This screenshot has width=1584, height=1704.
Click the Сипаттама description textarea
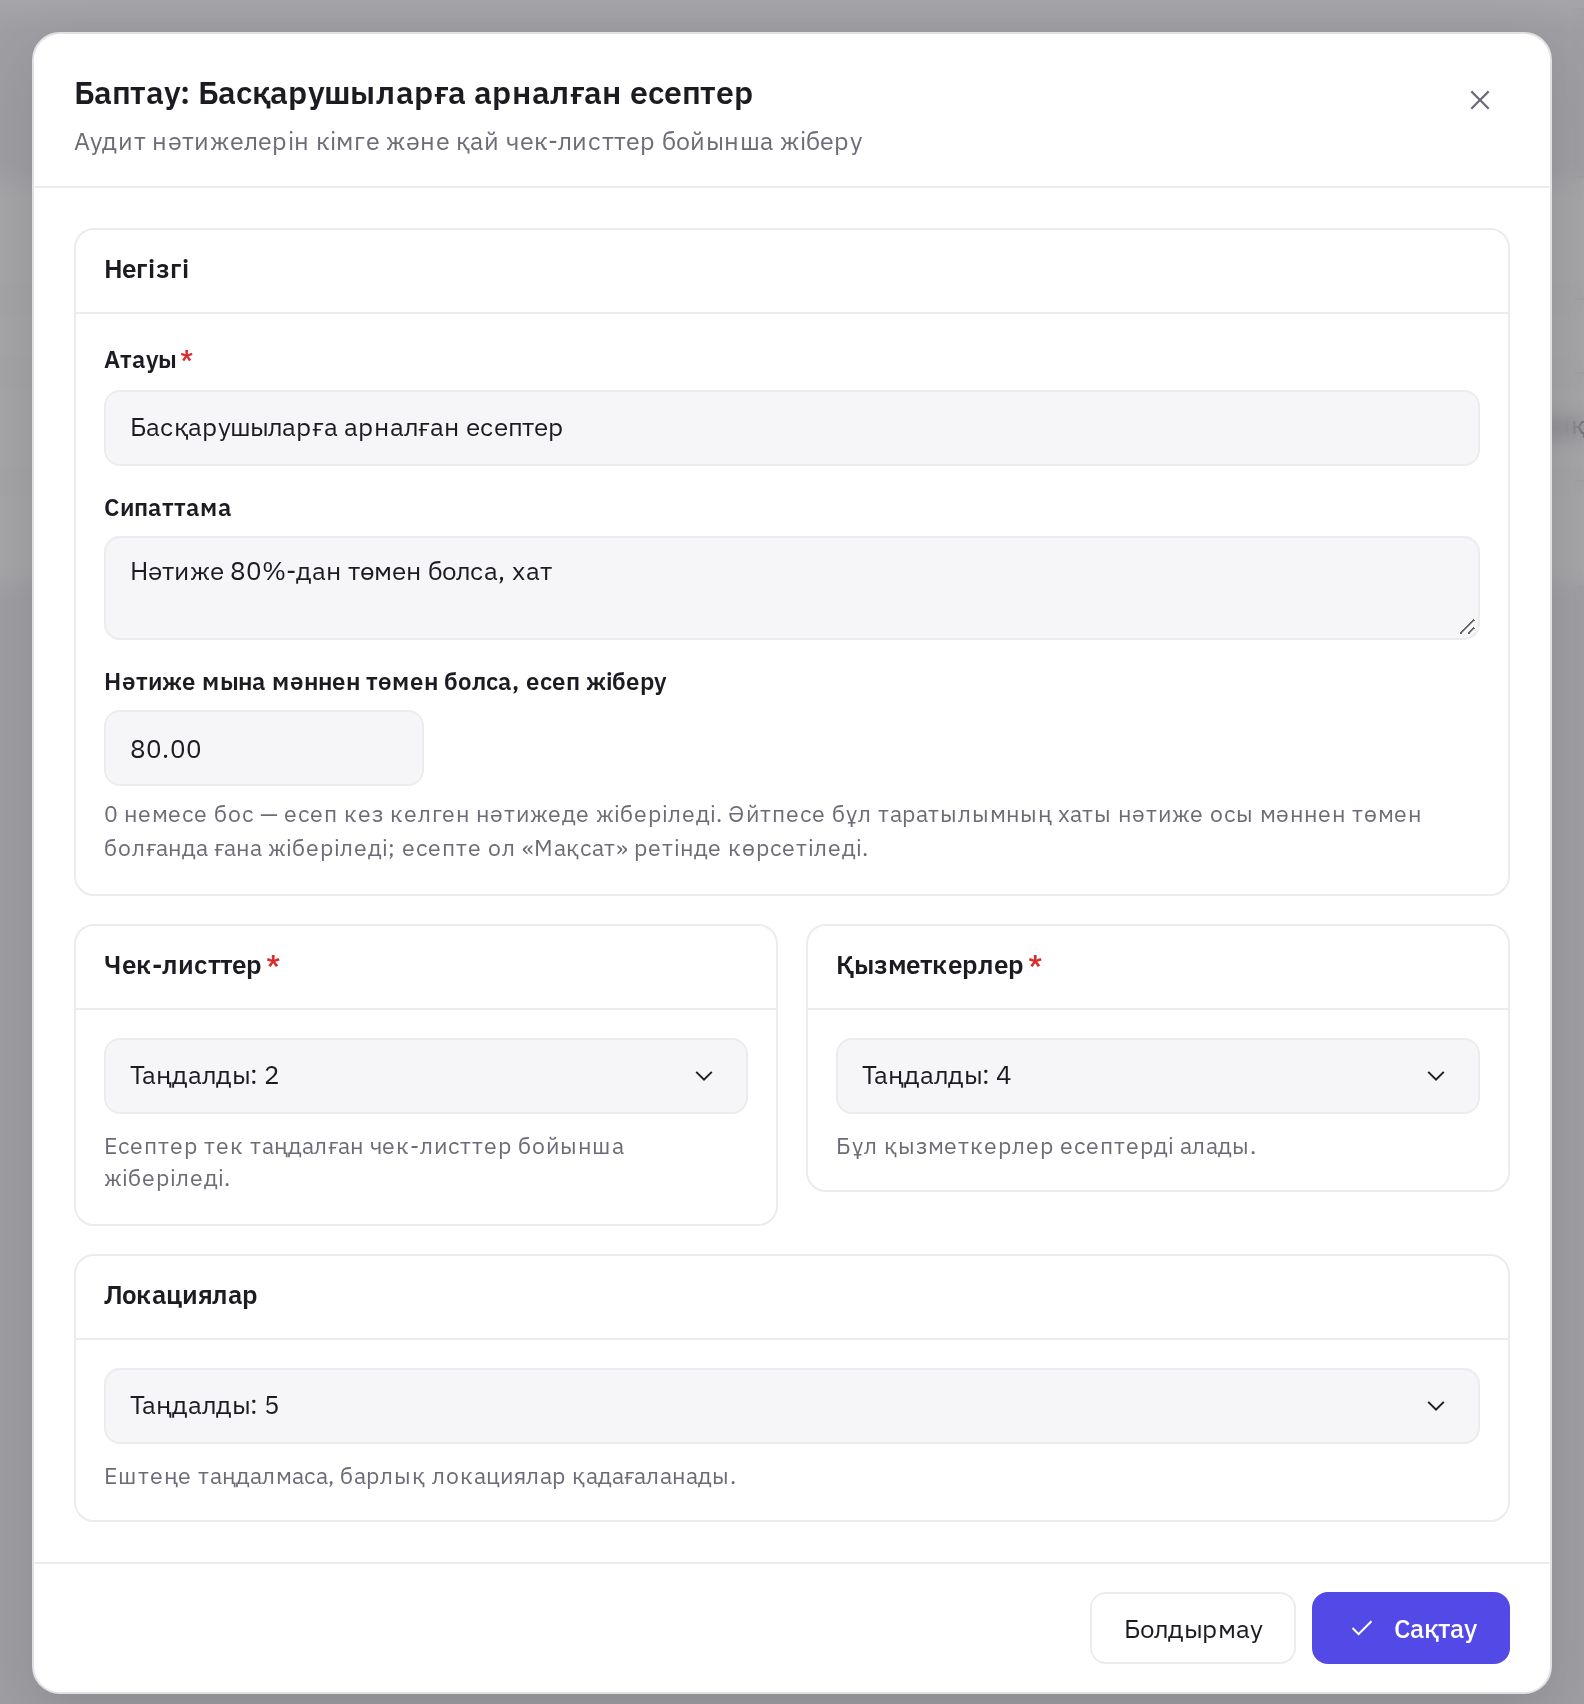pyautogui.click(x=791, y=588)
